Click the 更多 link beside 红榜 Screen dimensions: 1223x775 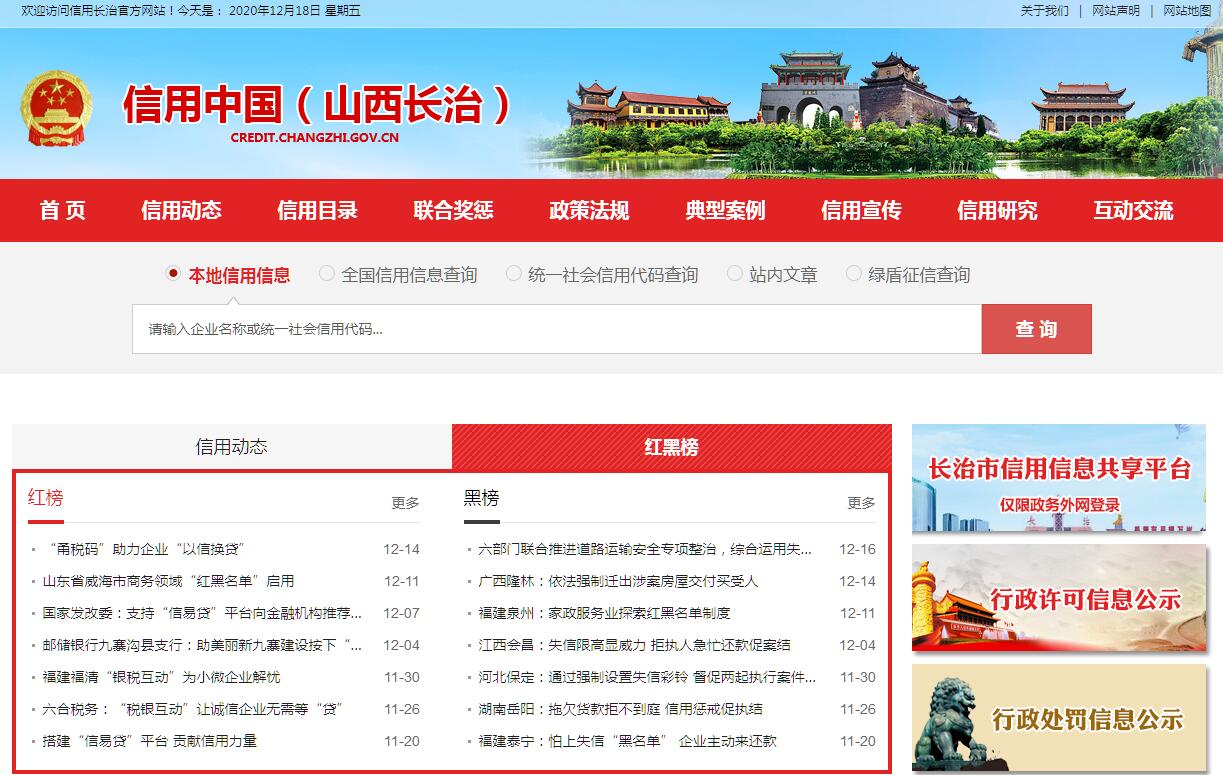(x=405, y=503)
